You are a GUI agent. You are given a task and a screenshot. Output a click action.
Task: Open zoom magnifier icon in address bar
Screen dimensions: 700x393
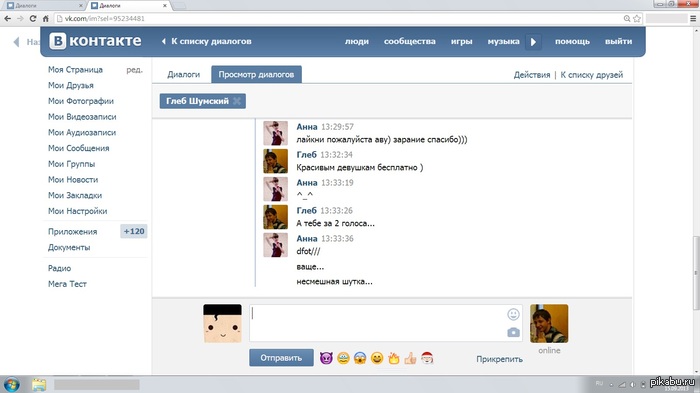tap(627, 18)
